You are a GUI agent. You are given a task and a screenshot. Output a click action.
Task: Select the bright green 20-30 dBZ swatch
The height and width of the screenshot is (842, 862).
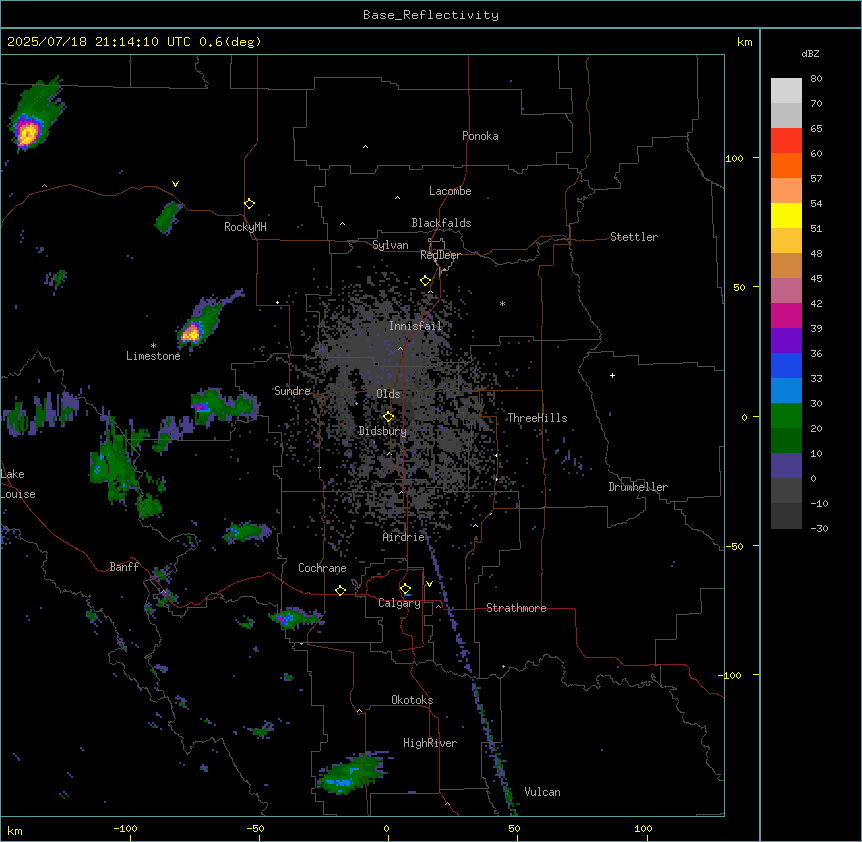786,416
